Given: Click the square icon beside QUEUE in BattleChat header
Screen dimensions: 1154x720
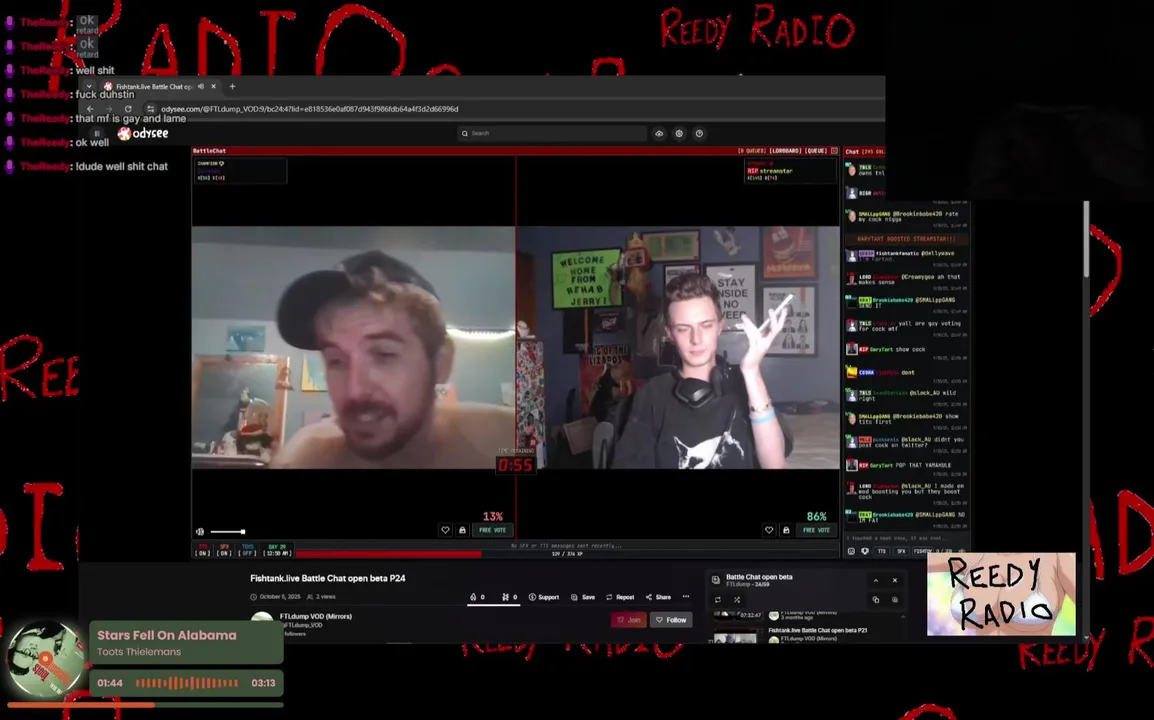Looking at the screenshot, I should pos(834,151).
